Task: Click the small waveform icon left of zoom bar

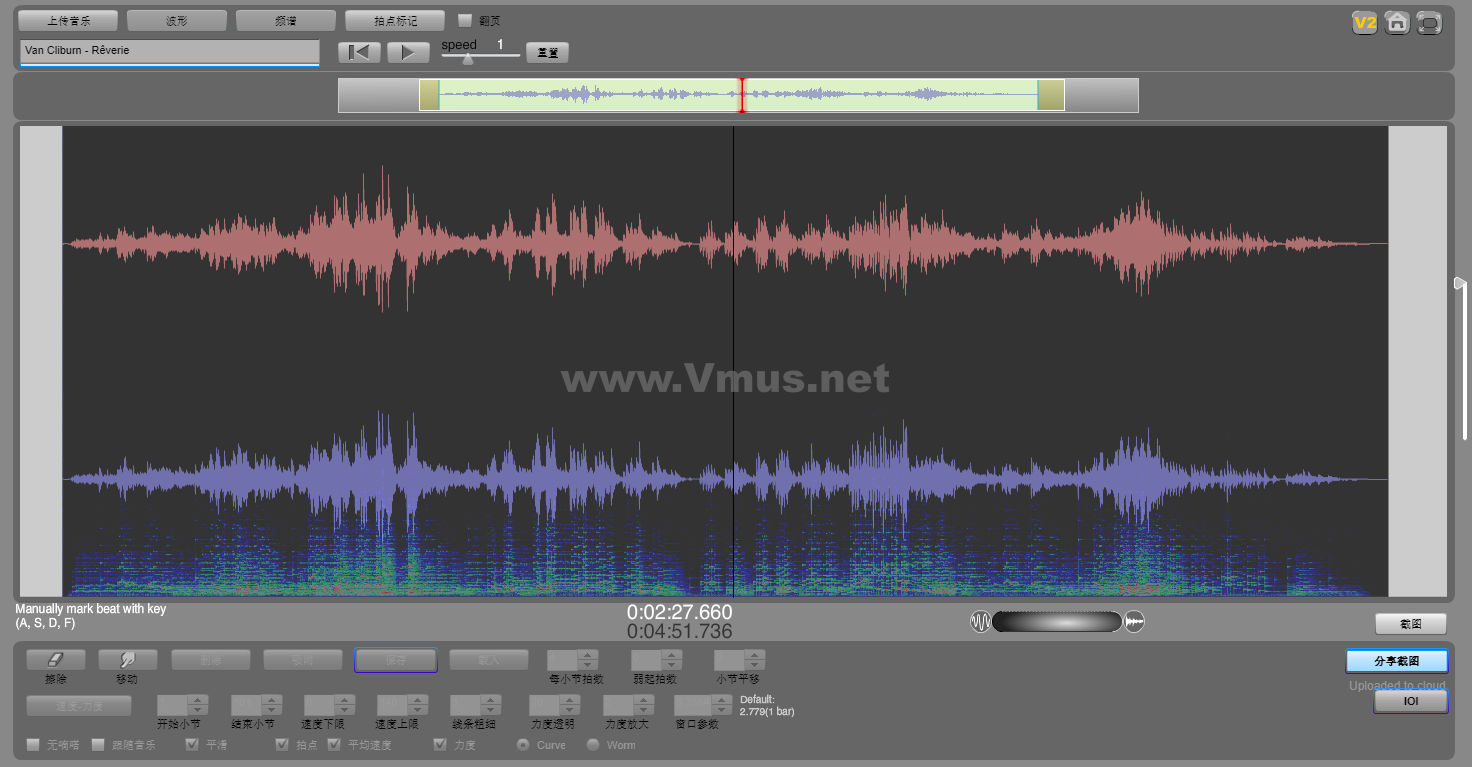Action: coord(980,622)
